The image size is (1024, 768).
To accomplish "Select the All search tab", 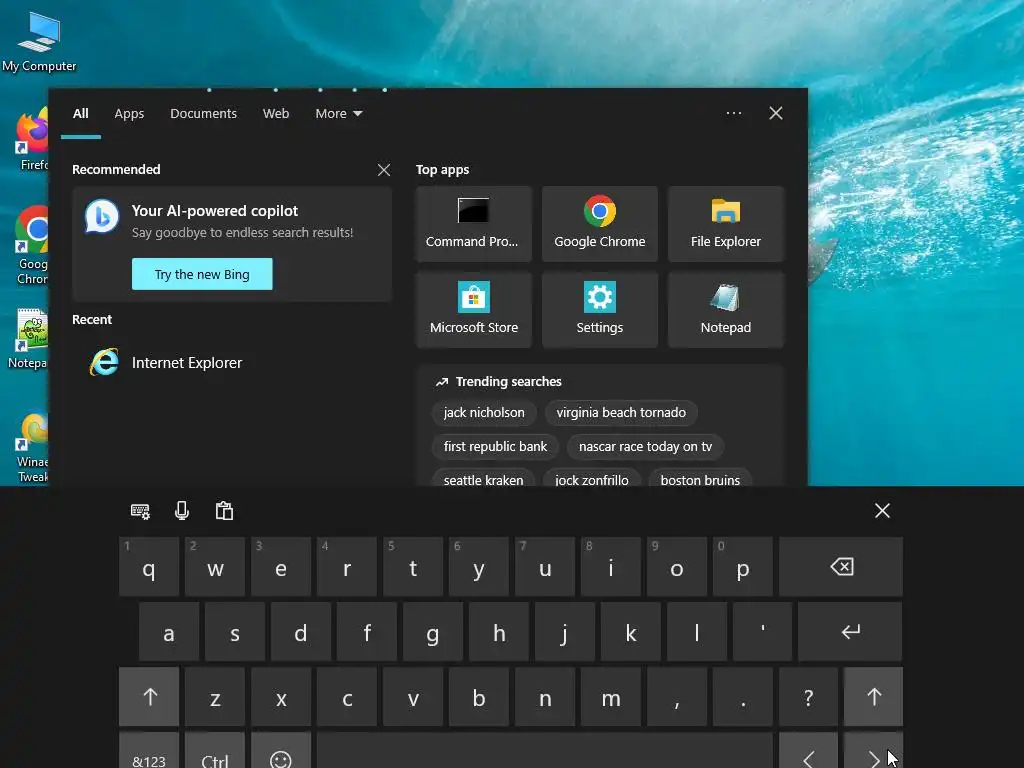I will coord(80,114).
